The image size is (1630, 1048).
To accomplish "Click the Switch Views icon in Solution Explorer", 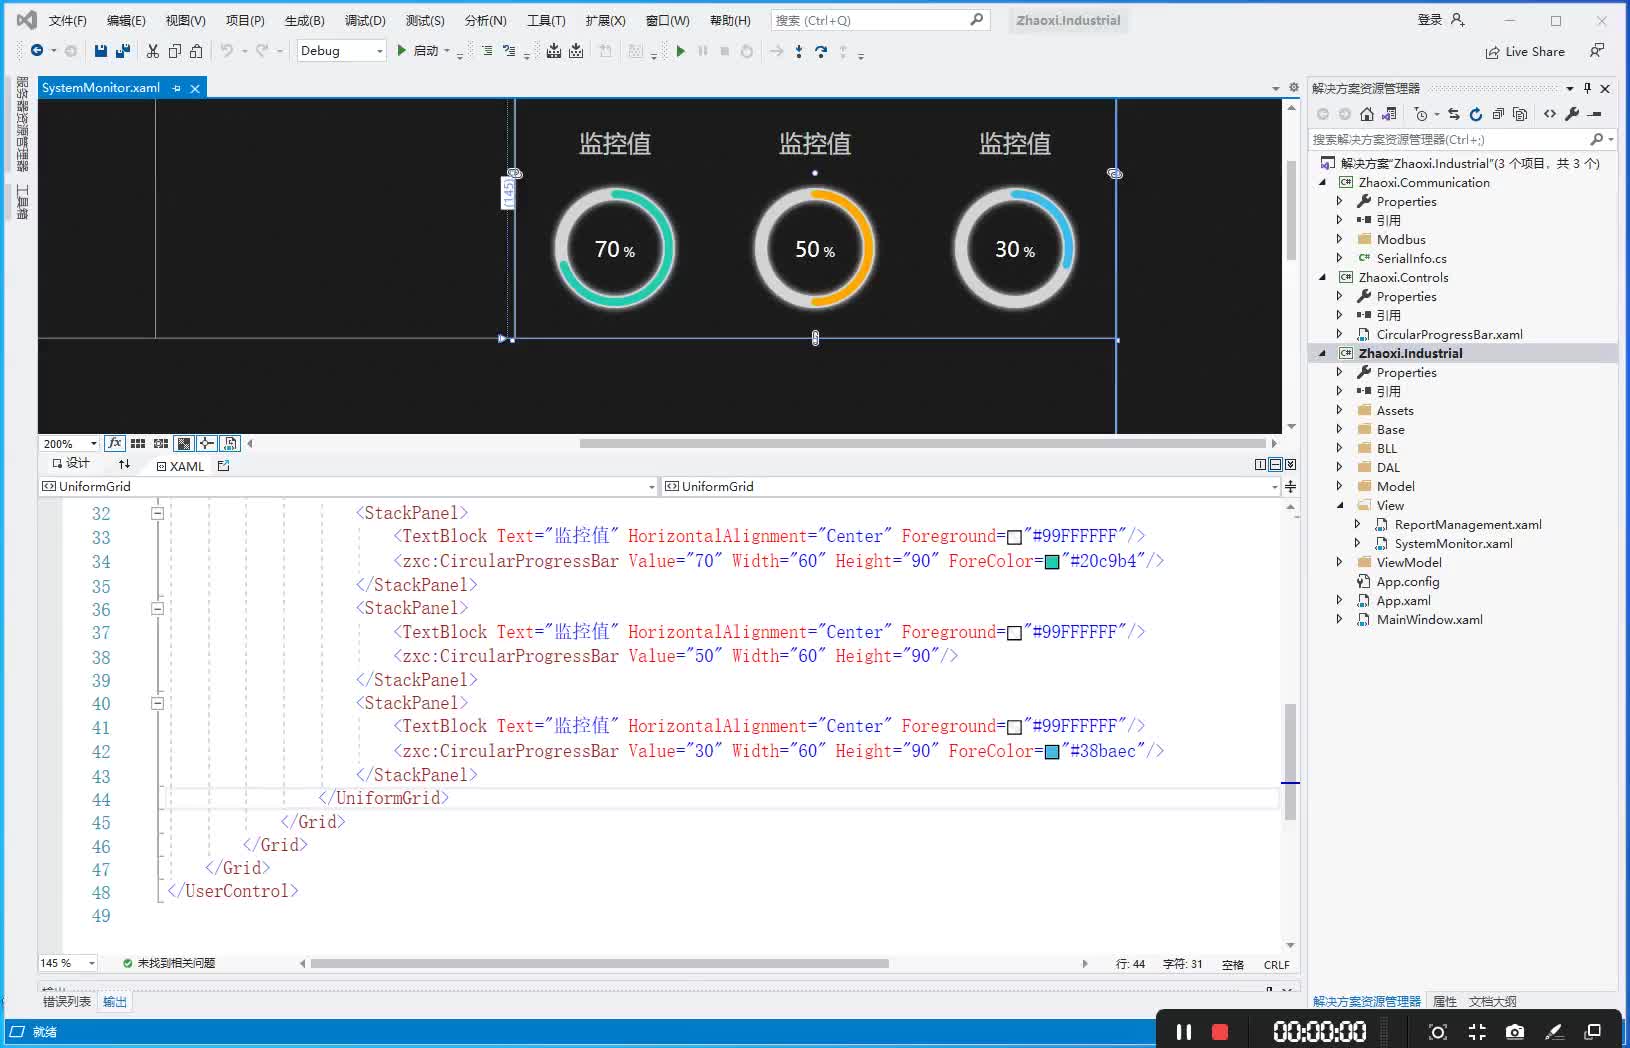I will (1389, 114).
